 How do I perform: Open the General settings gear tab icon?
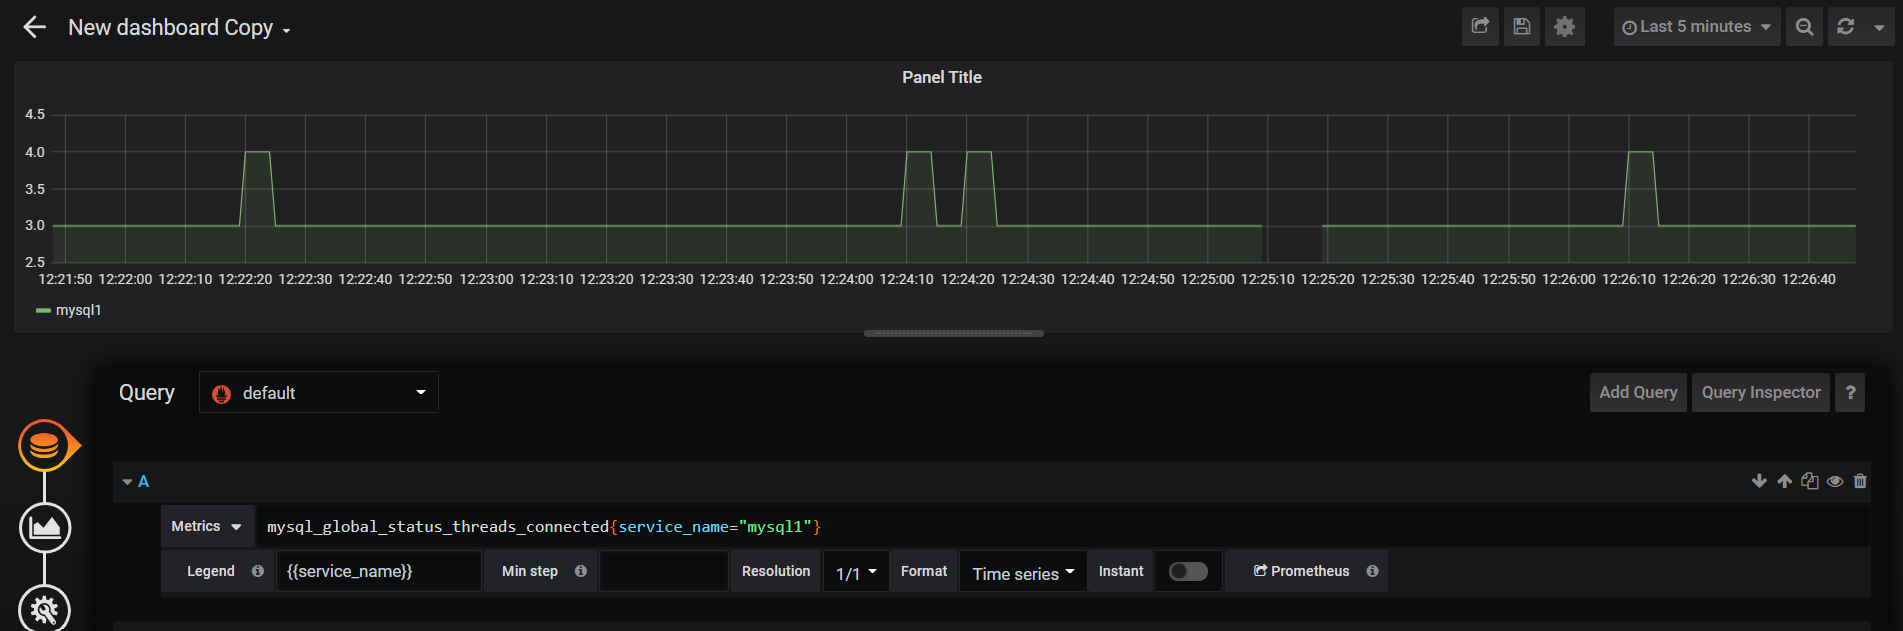45,608
